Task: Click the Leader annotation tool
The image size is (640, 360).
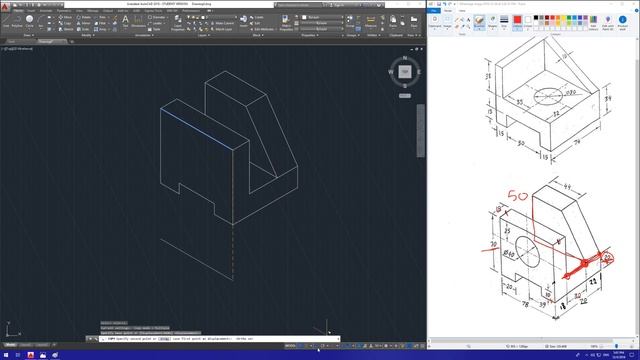Action: pos(156,23)
